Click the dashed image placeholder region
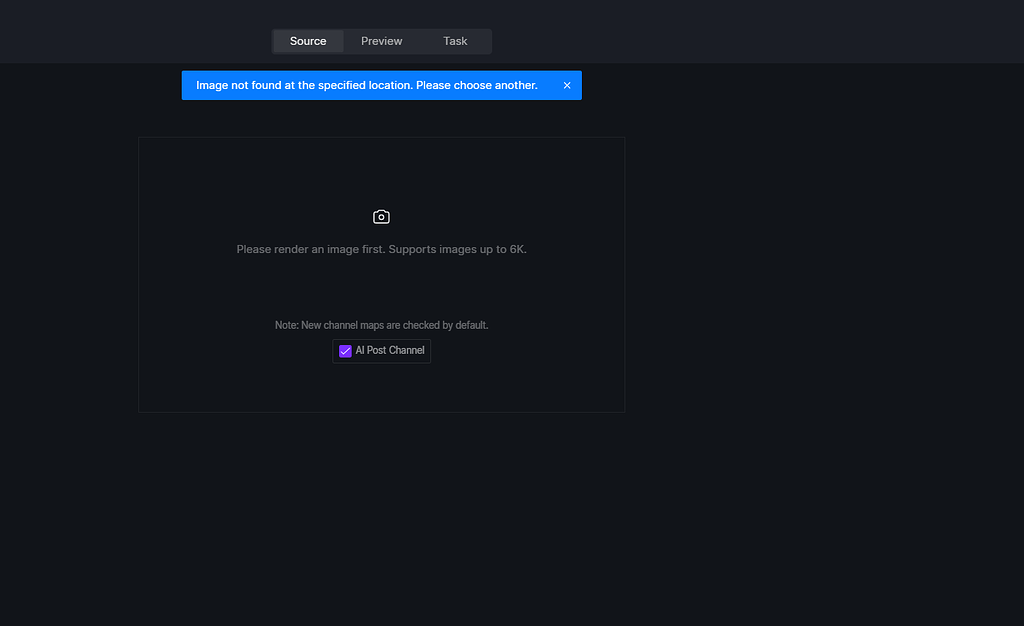1024x626 pixels. point(381,275)
